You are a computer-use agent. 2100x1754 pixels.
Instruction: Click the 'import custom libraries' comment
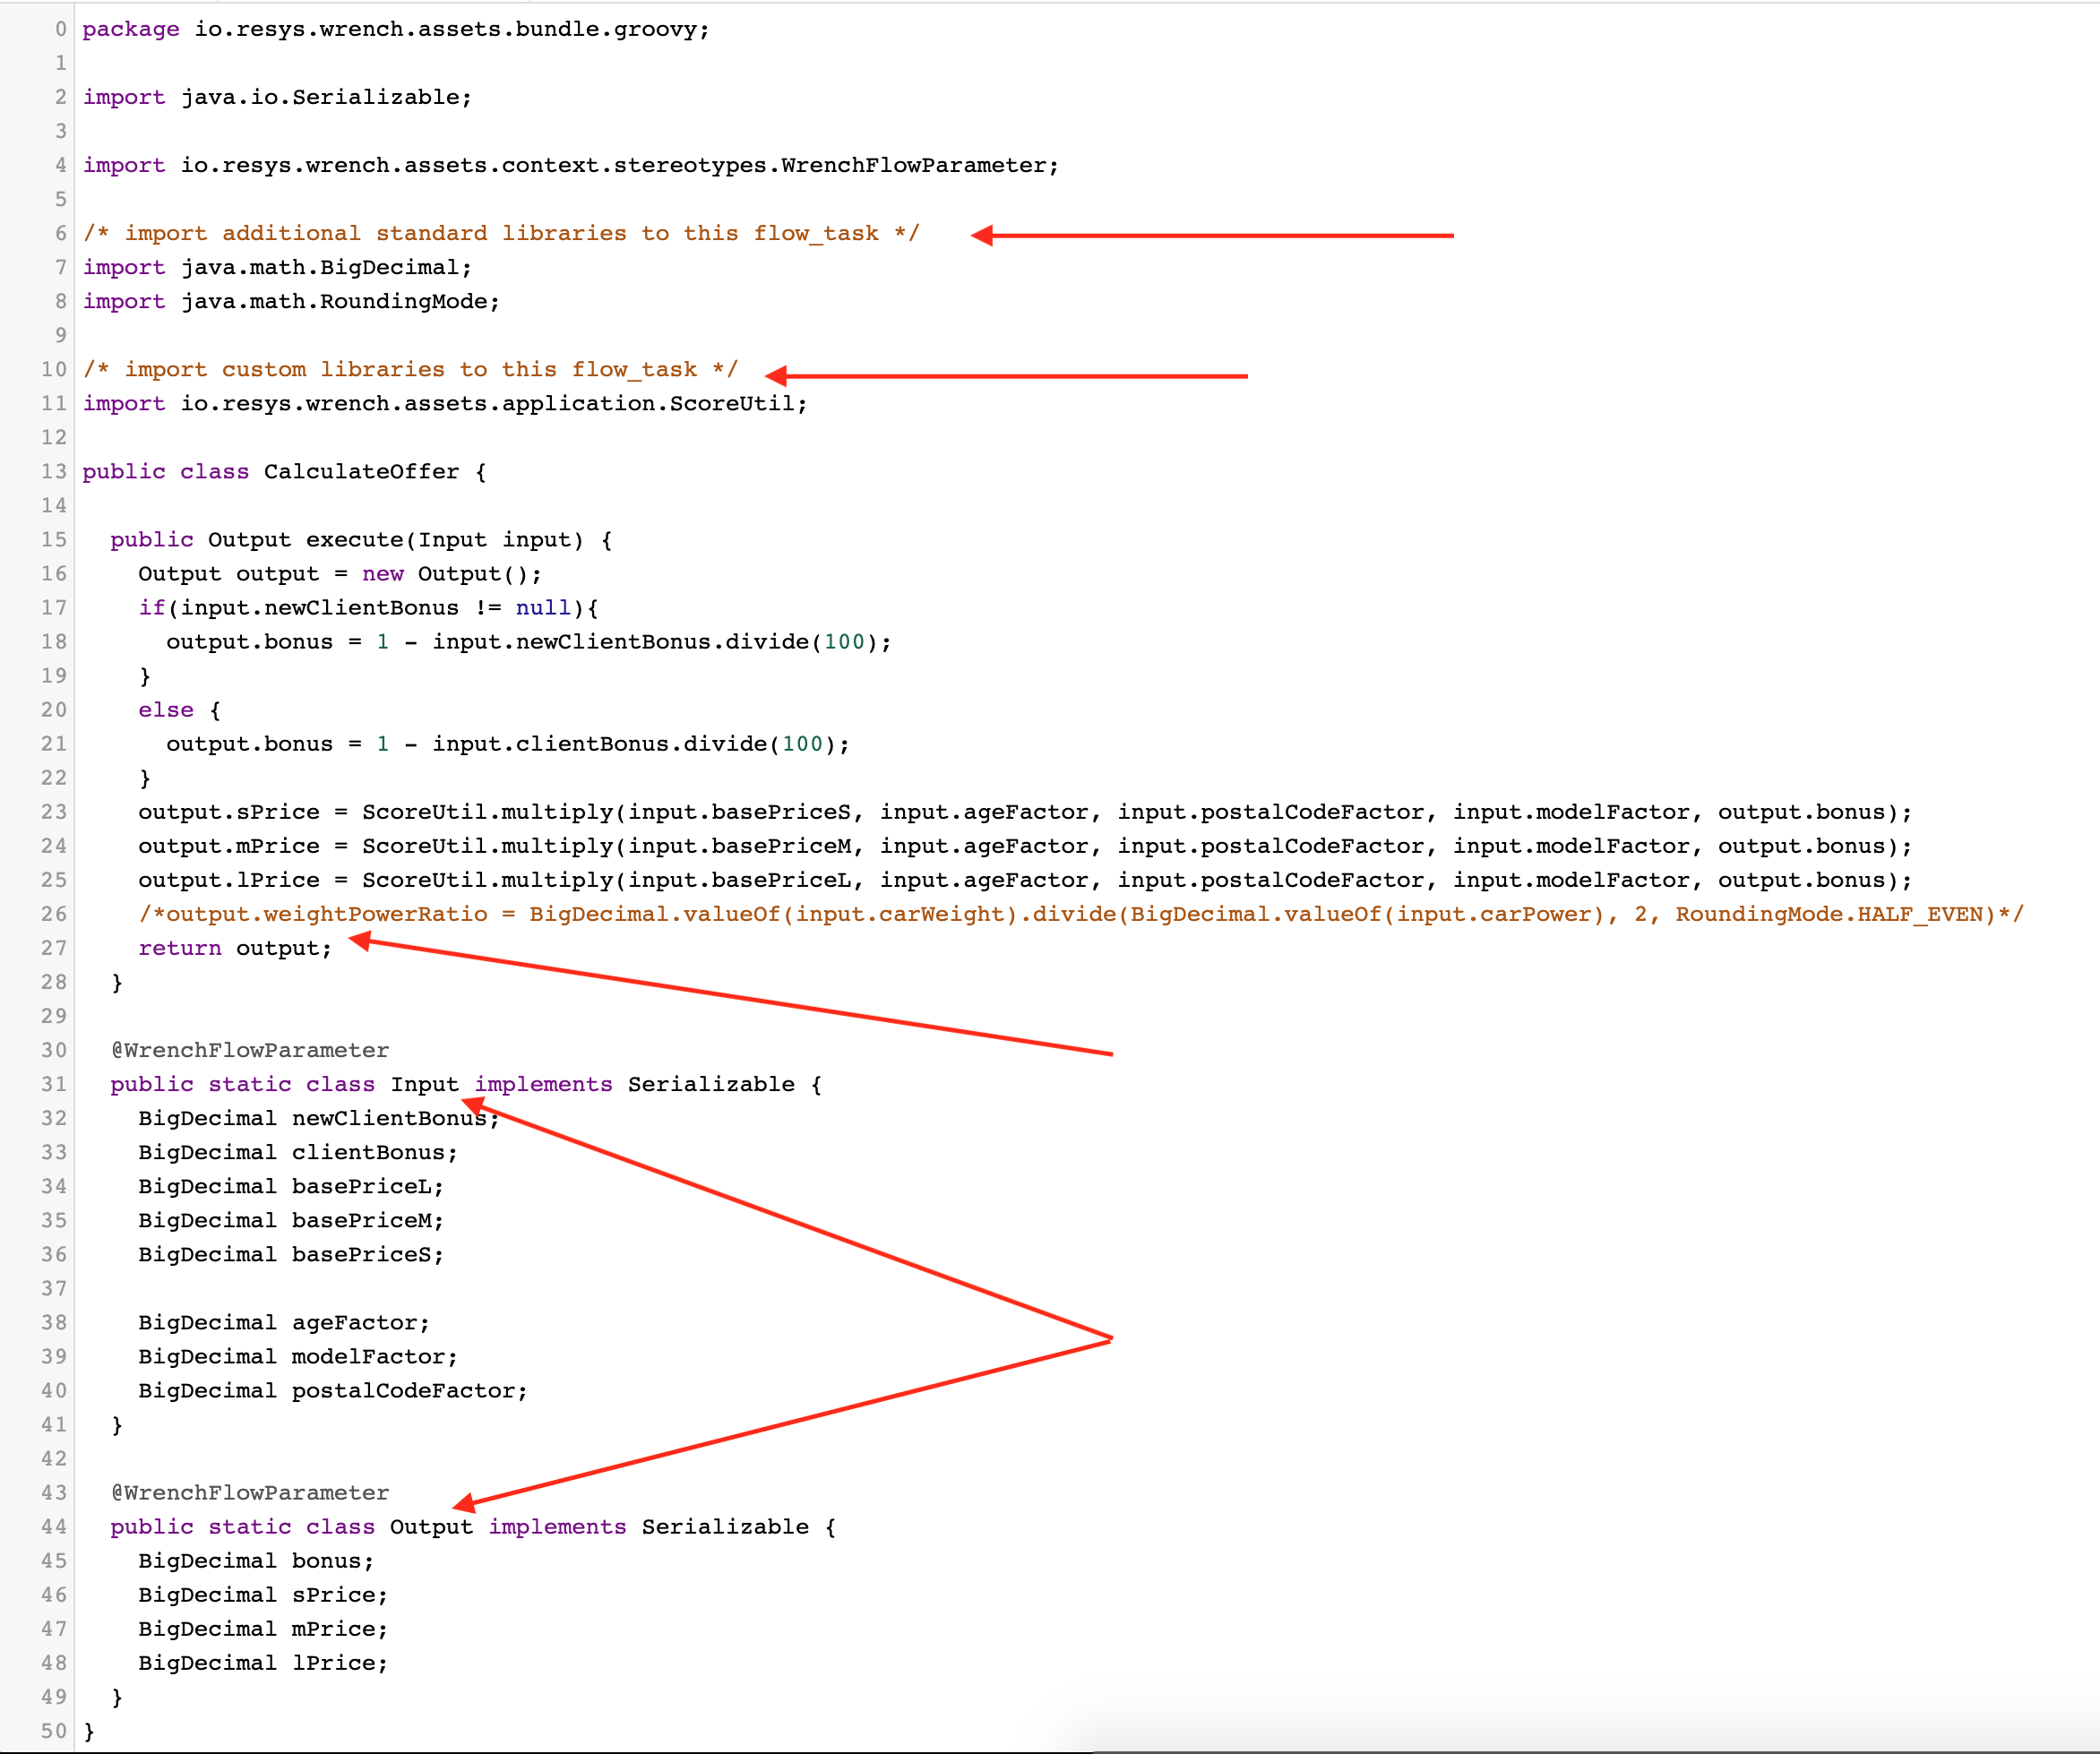[x=410, y=369]
